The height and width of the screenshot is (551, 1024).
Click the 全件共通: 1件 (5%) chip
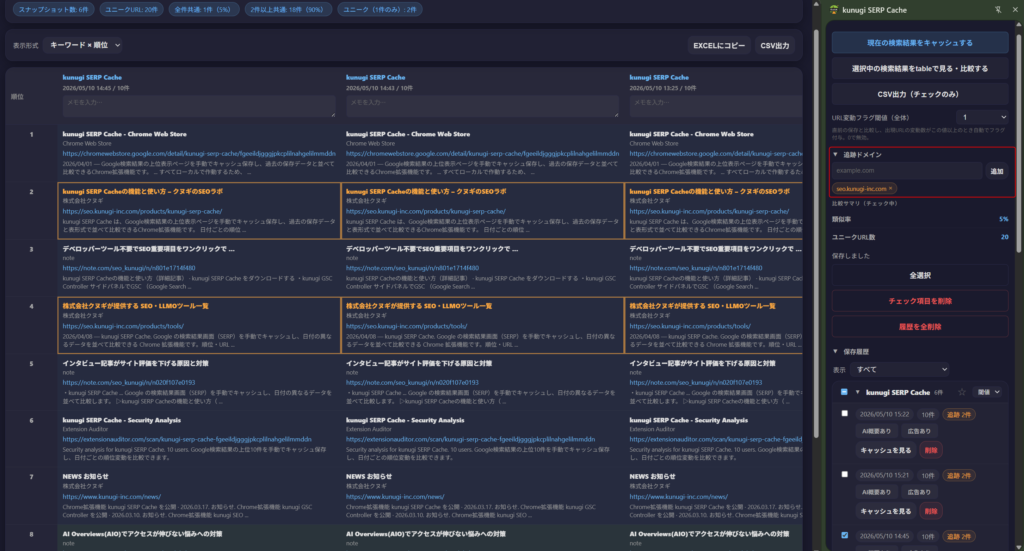(x=203, y=10)
